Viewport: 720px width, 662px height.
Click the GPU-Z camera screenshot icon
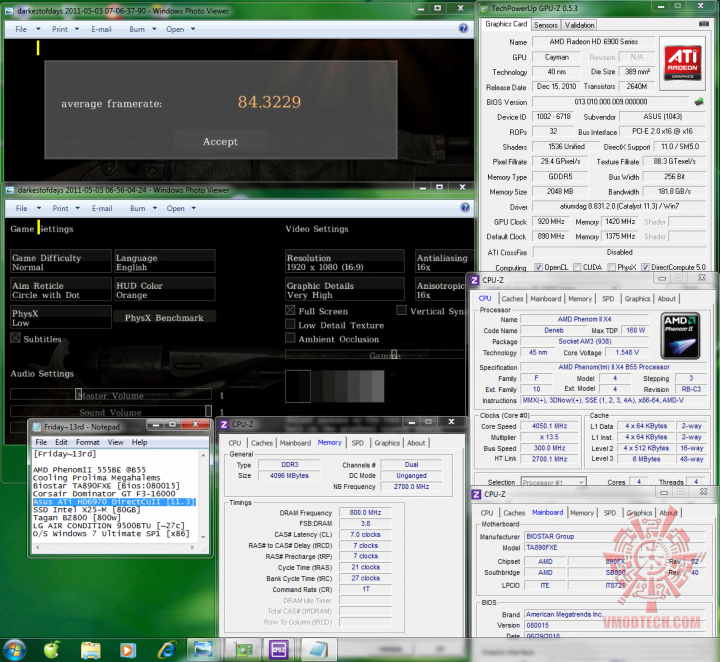pos(703,24)
